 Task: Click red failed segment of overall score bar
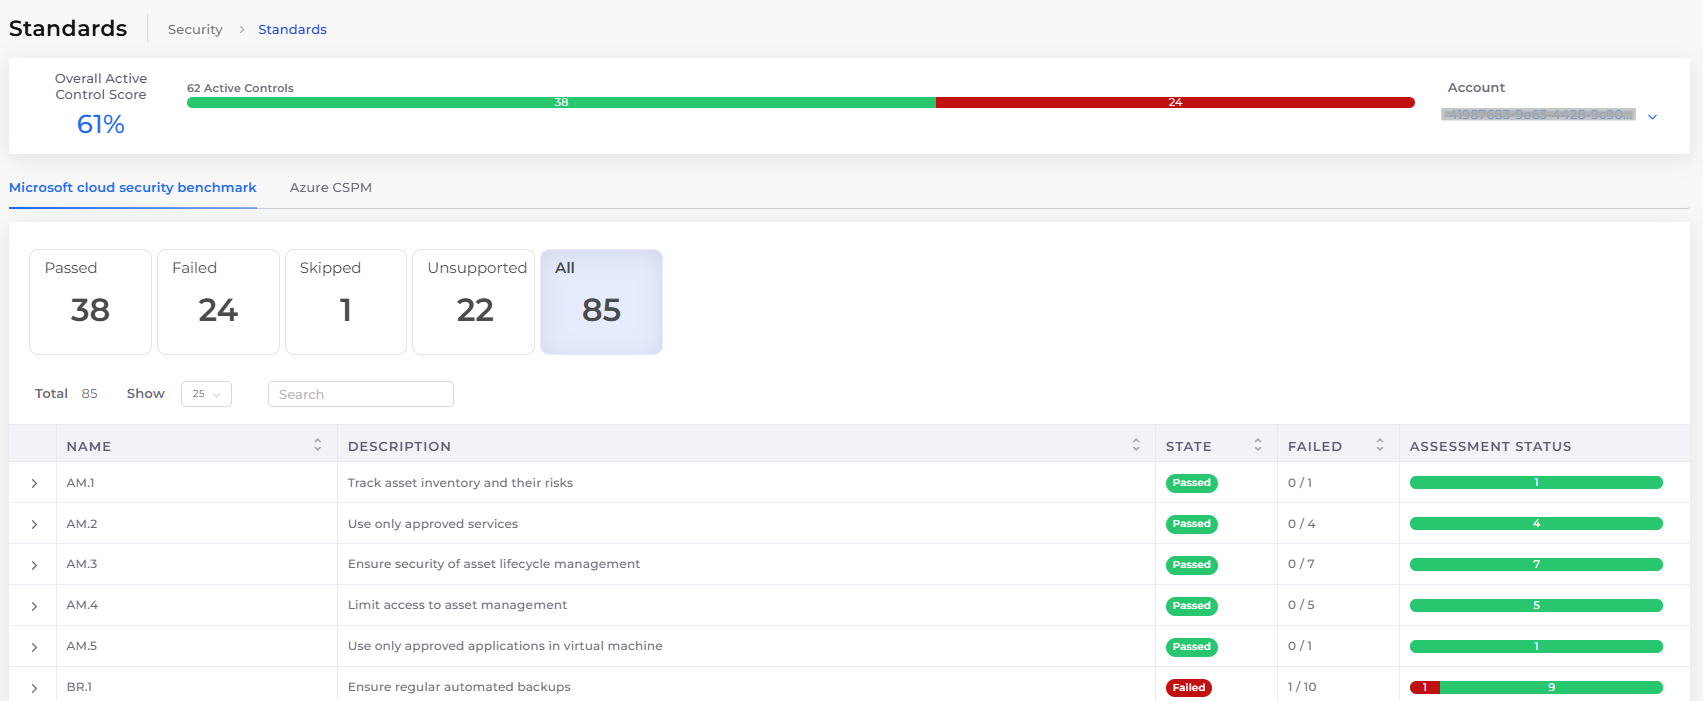click(x=1174, y=102)
